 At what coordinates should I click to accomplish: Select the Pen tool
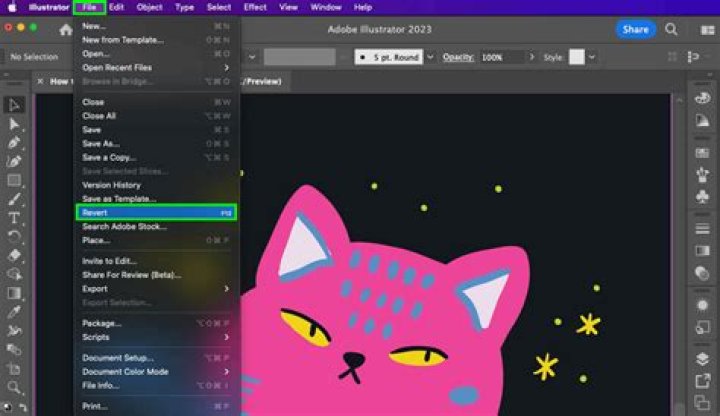pos(14,143)
